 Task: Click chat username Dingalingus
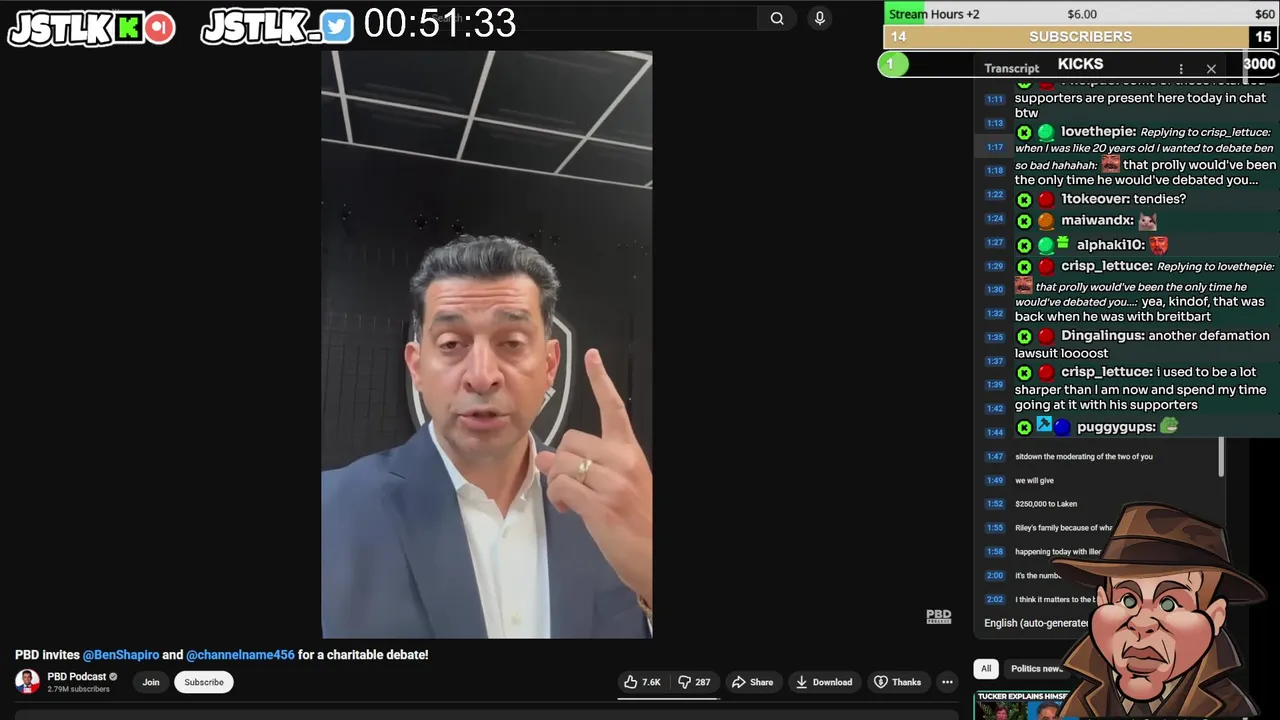[1103, 336]
